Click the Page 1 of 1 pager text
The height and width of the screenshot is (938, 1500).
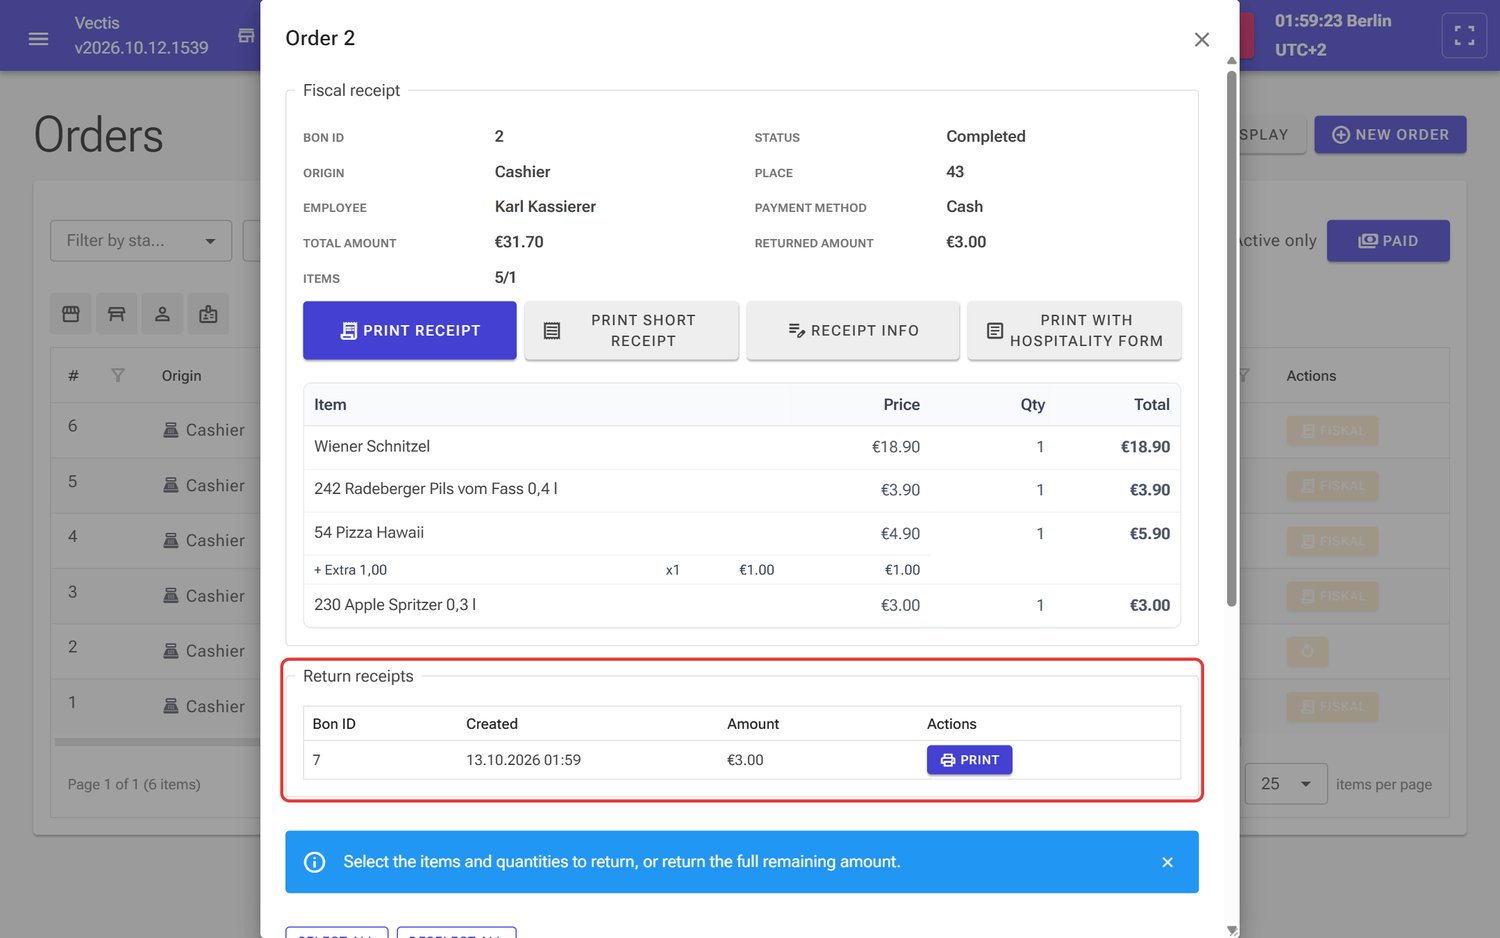coord(134,784)
